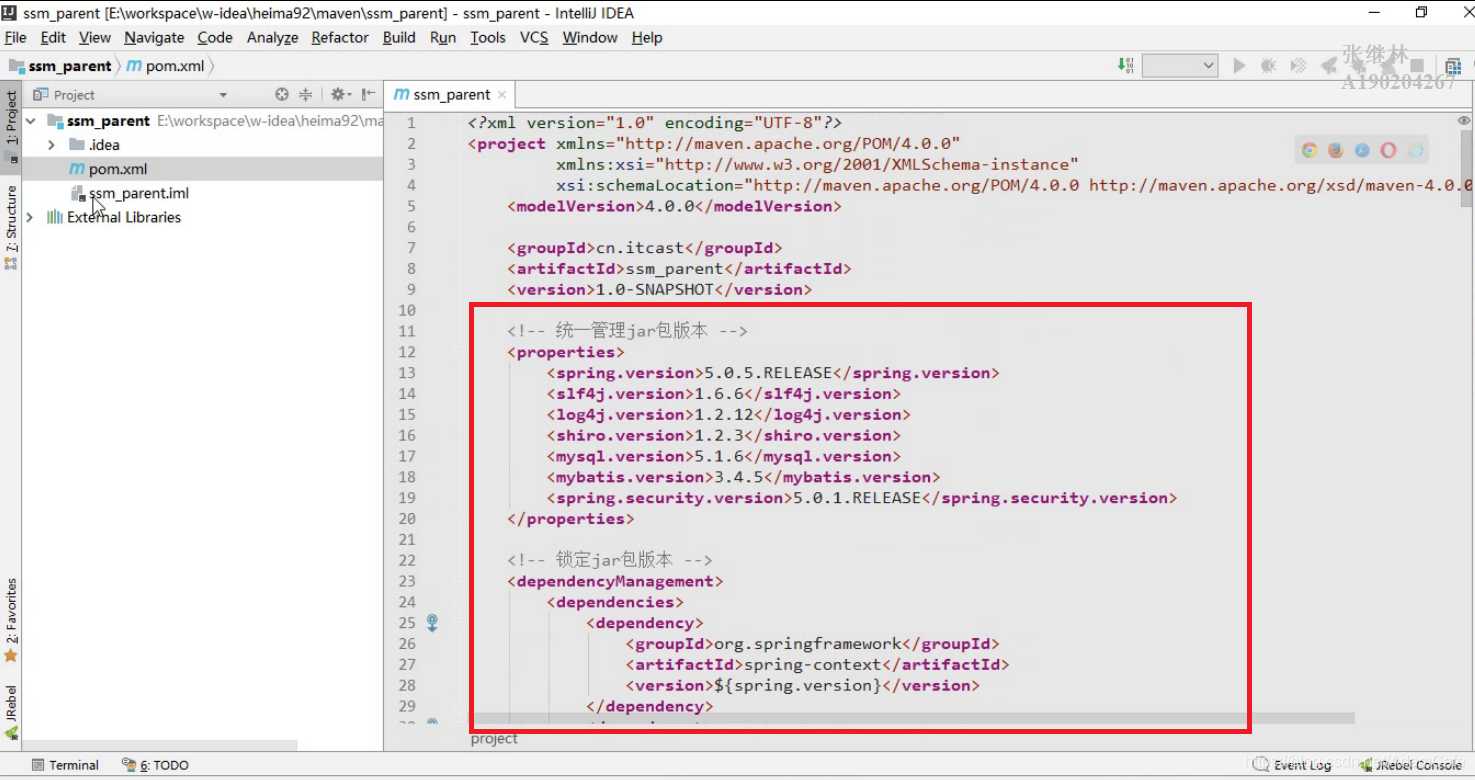Click the editor vertical scrollbar

(x=1464, y=167)
